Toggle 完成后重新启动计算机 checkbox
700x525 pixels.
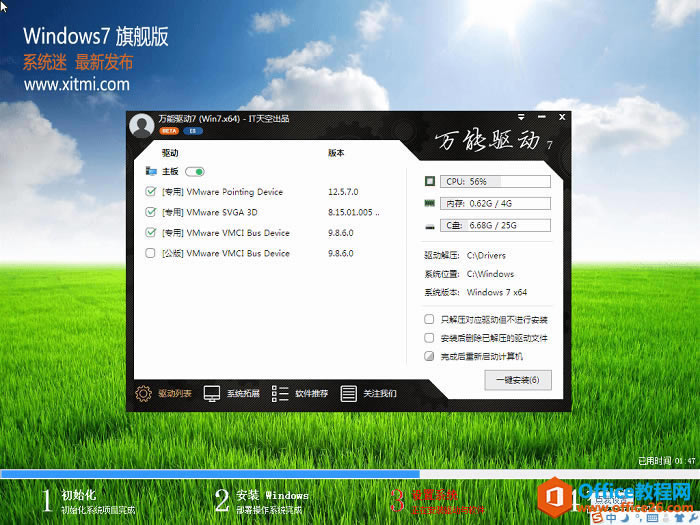coord(429,356)
